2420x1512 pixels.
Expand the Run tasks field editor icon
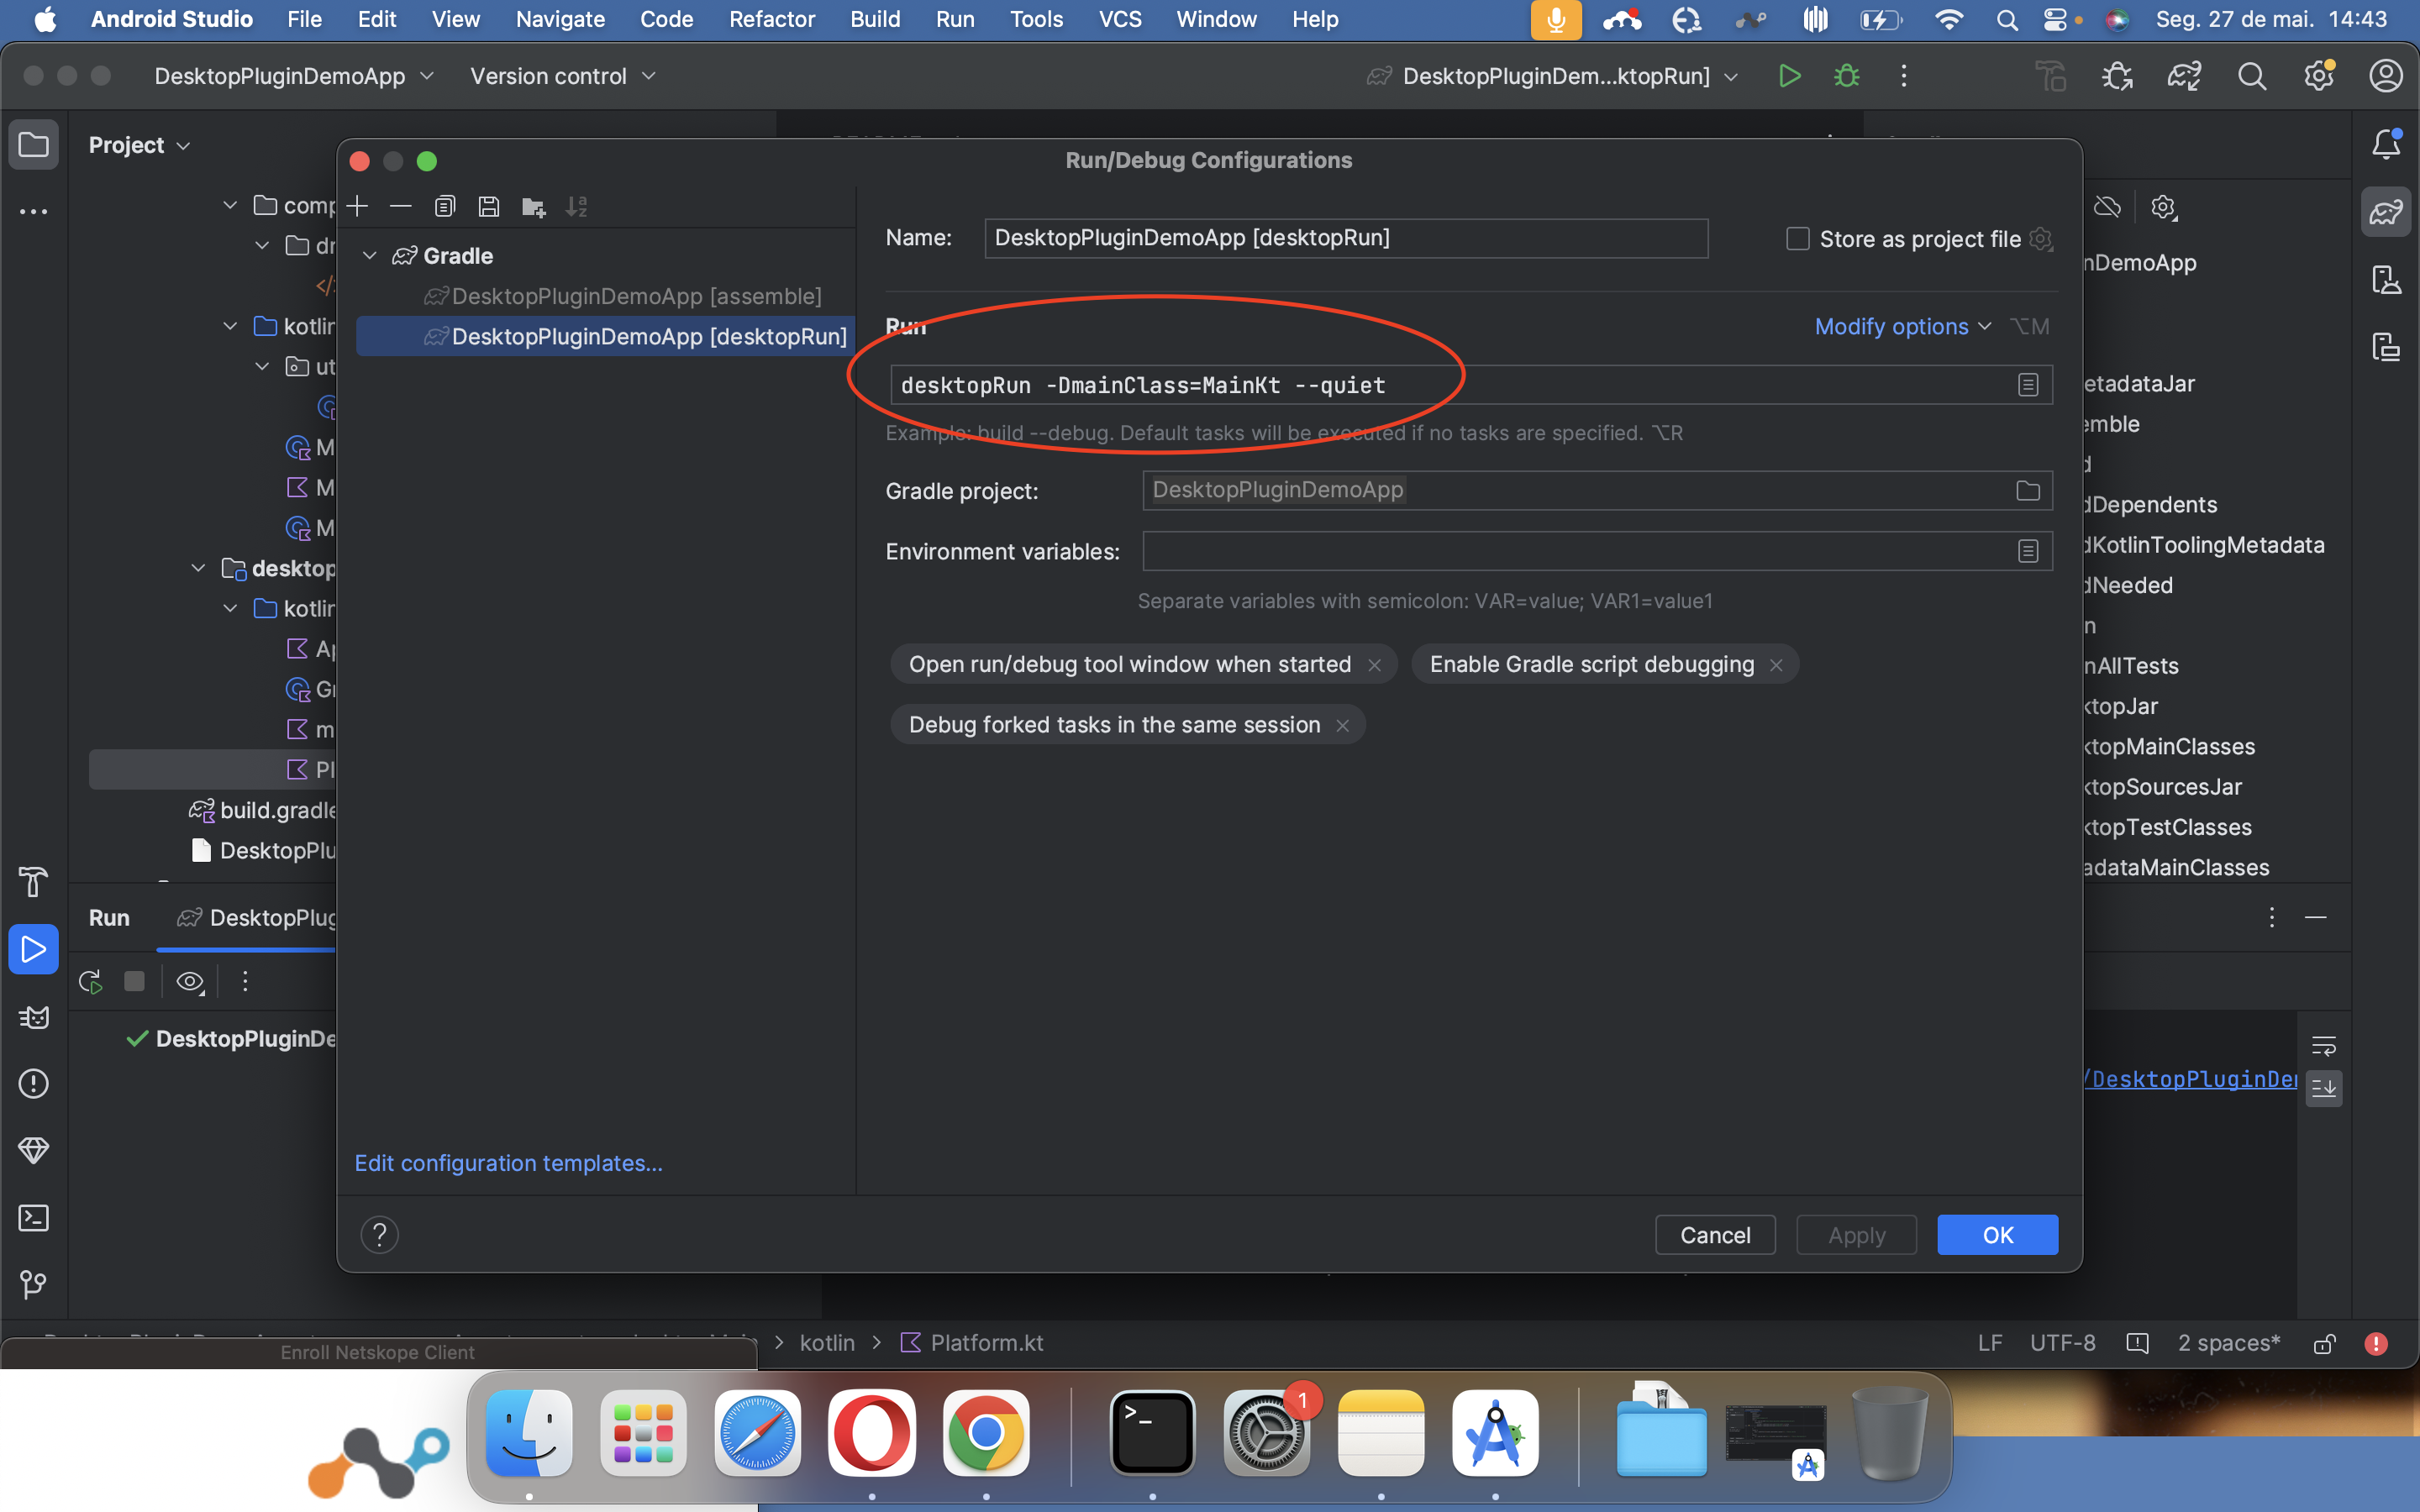tap(2028, 385)
